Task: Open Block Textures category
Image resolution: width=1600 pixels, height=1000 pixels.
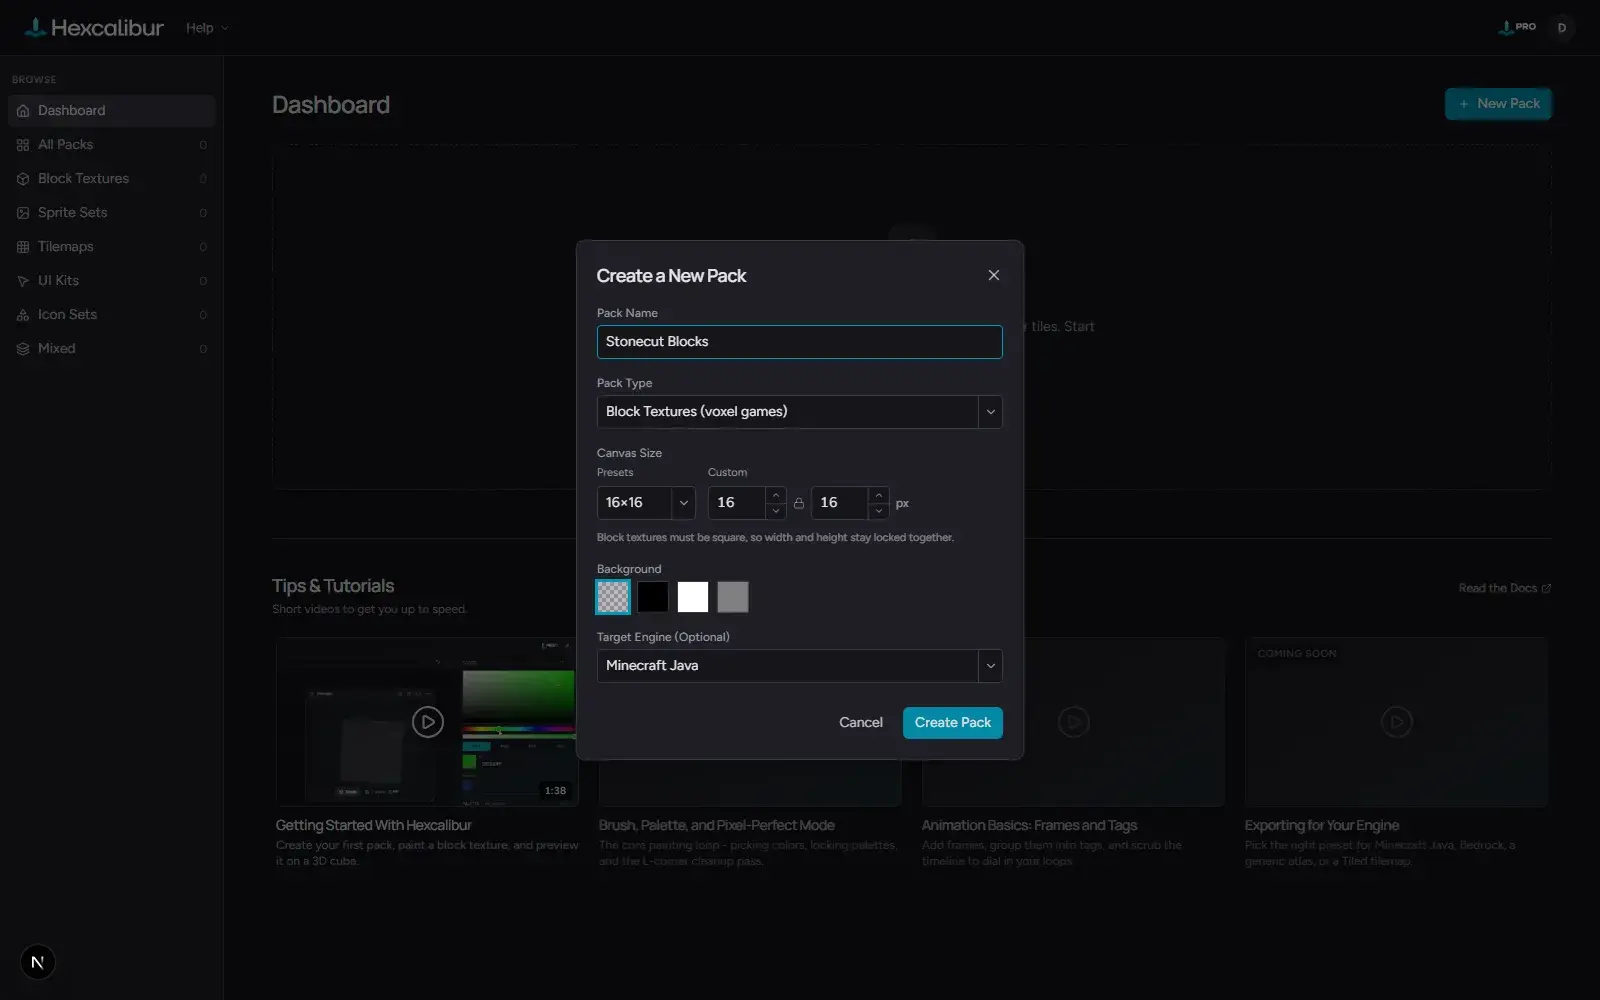Action: click(x=111, y=179)
